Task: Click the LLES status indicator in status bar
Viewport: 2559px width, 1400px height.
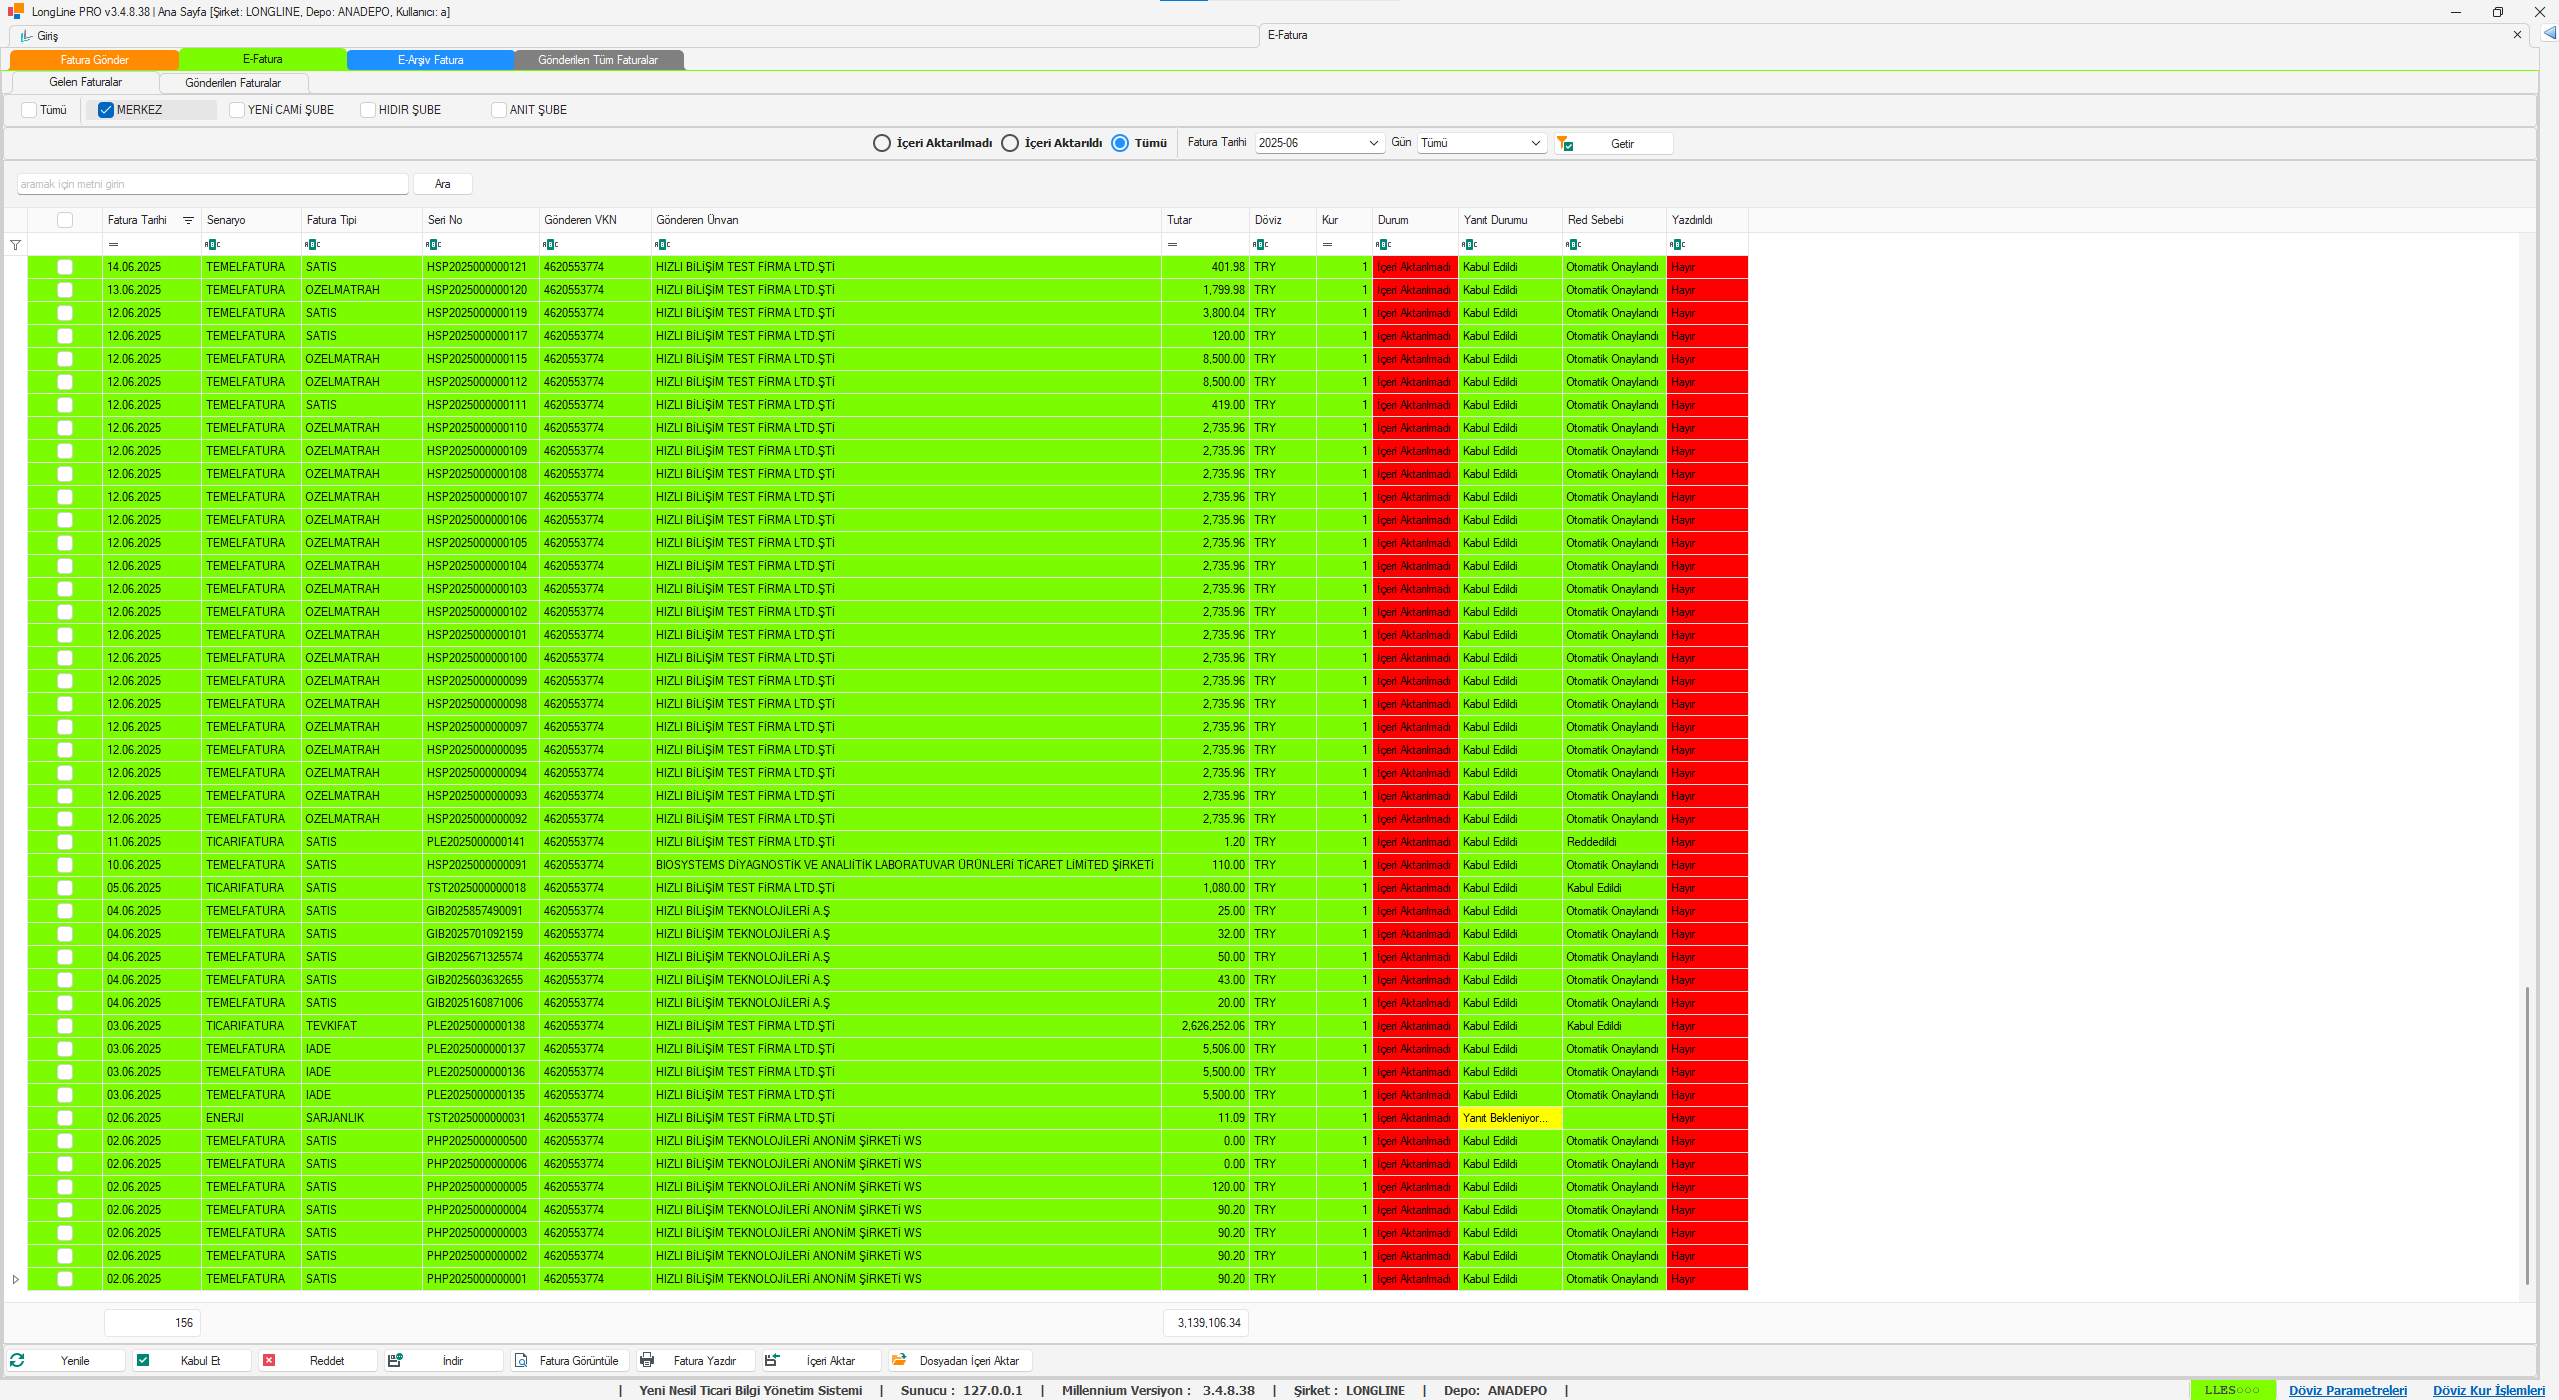Action: pyautogui.click(x=2231, y=1390)
